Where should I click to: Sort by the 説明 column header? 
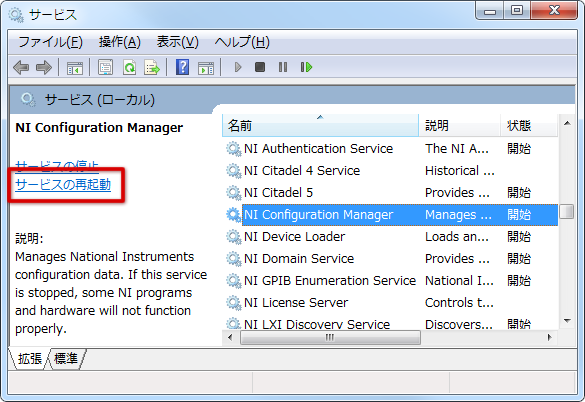click(459, 125)
